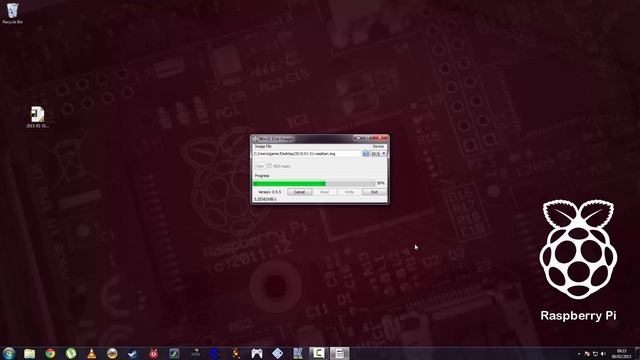Viewport: 640px width, 360px height.
Task: Click the green write progress bar
Action: pyautogui.click(x=313, y=183)
